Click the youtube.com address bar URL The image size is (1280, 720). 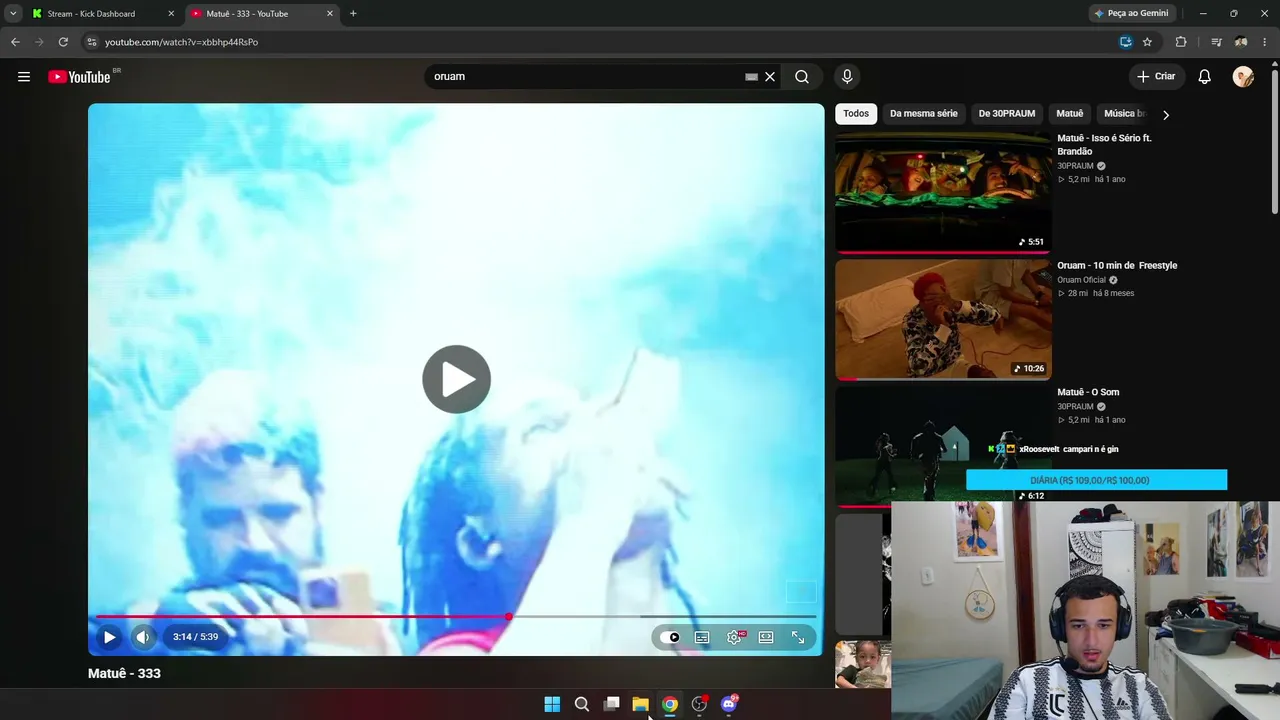181,42
